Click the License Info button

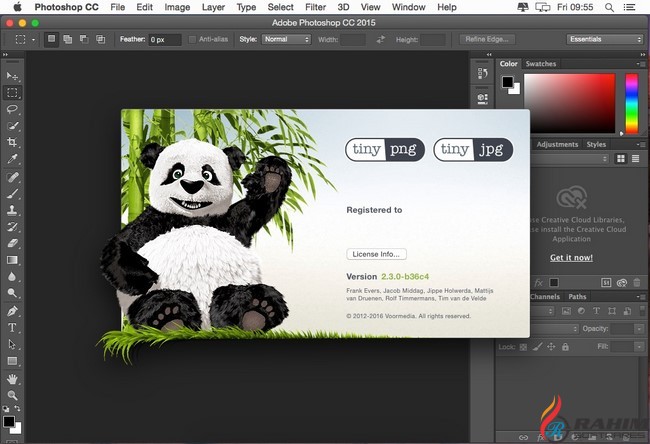pyautogui.click(x=376, y=254)
